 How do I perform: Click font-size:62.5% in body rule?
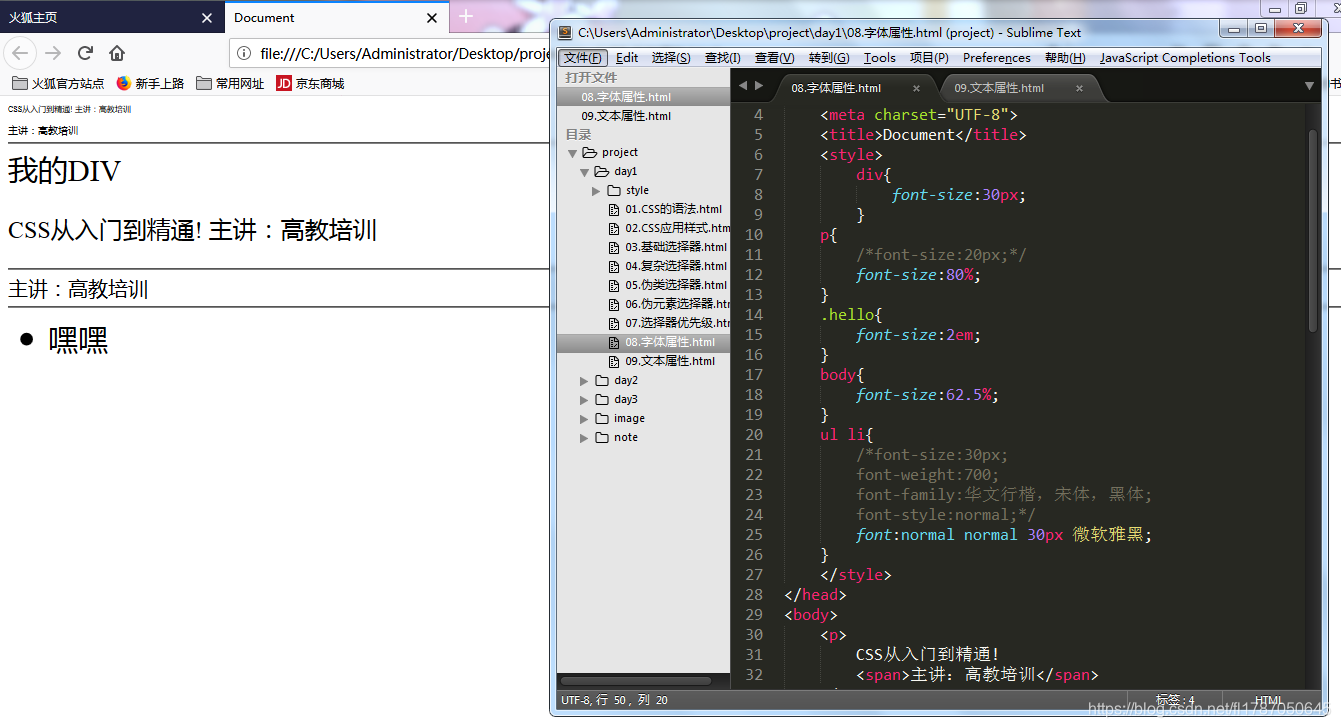tap(927, 395)
